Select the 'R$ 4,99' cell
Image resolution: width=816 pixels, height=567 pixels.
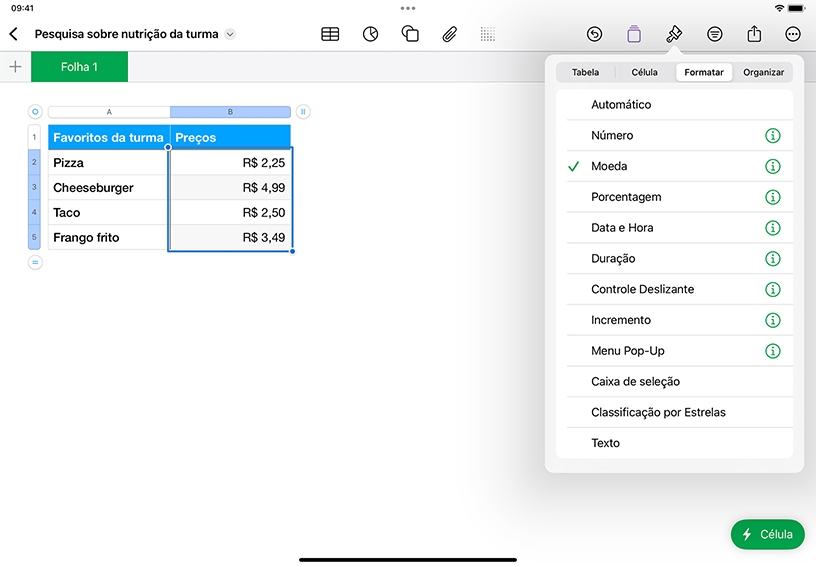click(230, 187)
